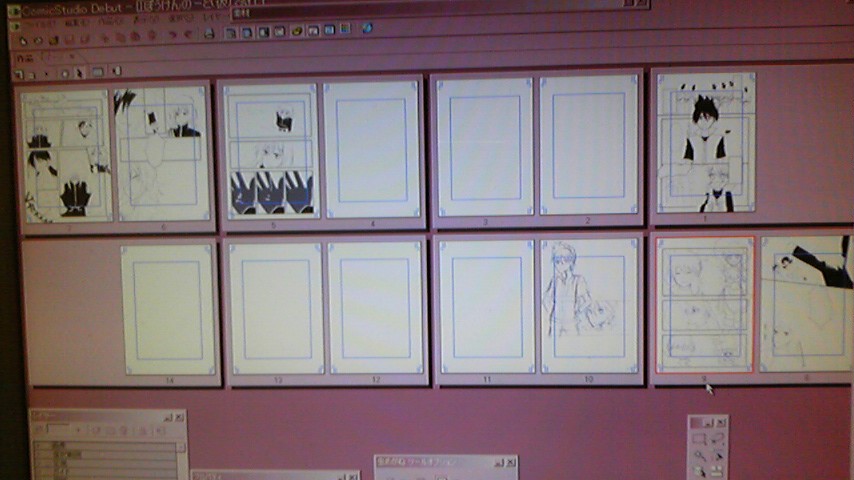This screenshot has height=480, width=854.
Task: Select the blank page 11 thumbnail
Action: pyautogui.click(x=487, y=307)
